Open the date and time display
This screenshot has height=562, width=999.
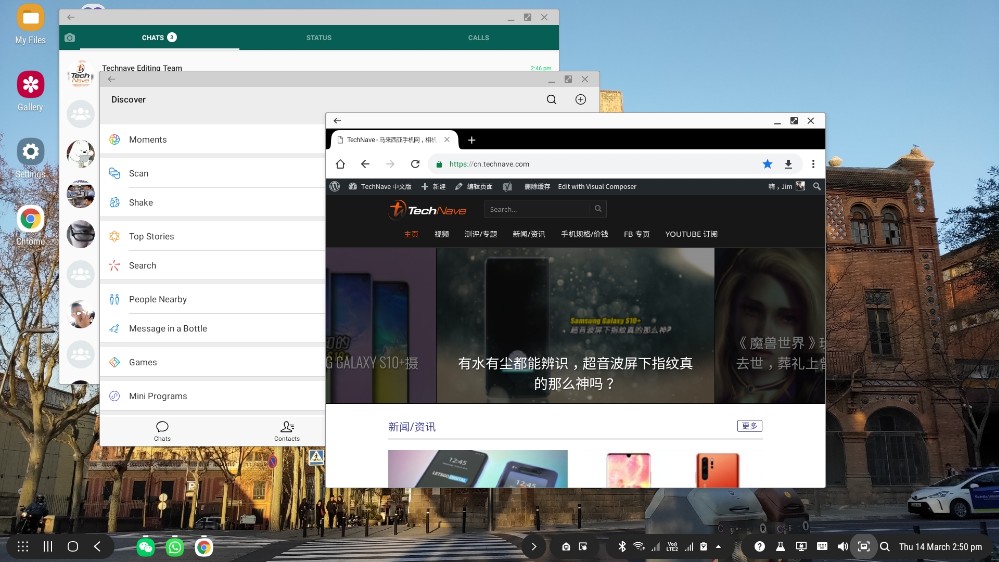tap(940, 547)
